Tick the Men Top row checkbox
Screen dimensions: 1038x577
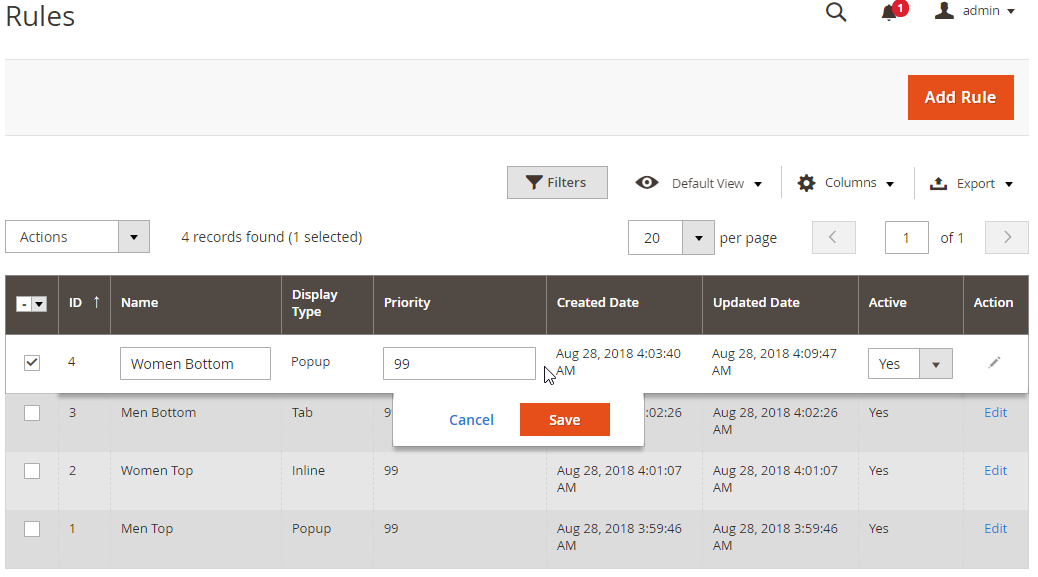pyautogui.click(x=32, y=529)
